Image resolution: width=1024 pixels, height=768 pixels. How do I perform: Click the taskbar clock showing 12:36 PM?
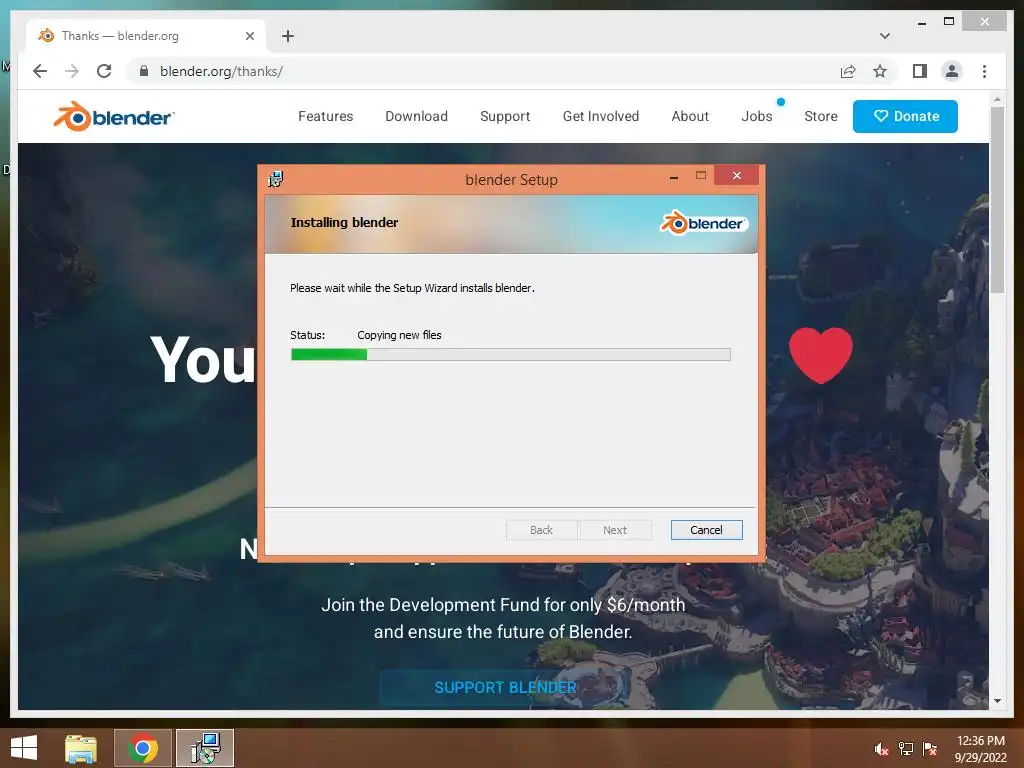pos(980,748)
